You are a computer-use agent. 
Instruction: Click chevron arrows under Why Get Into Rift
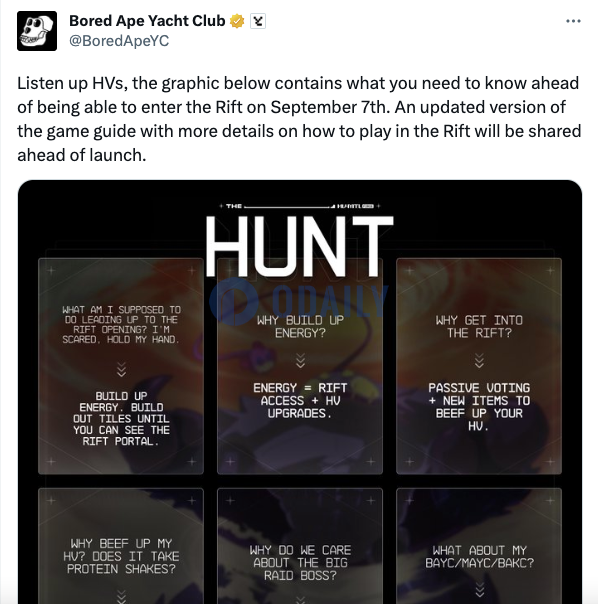pyautogui.click(x=479, y=361)
